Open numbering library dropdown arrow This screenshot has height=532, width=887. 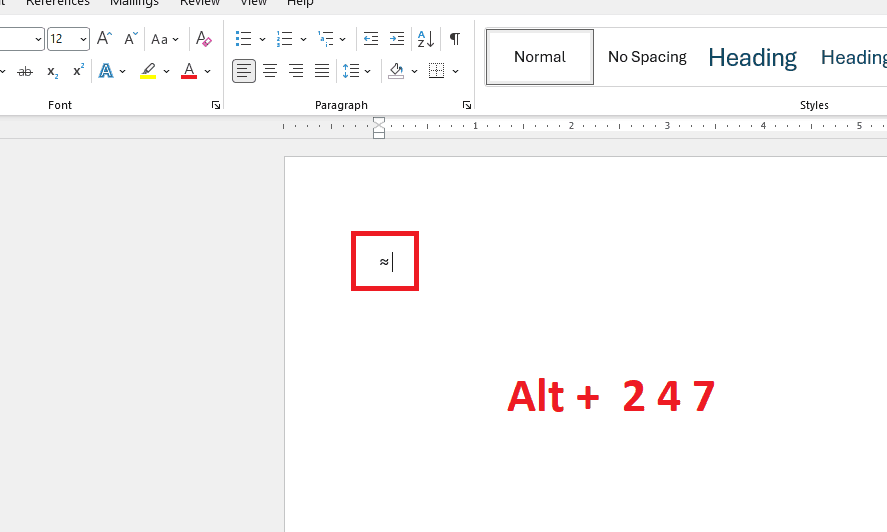(x=303, y=39)
